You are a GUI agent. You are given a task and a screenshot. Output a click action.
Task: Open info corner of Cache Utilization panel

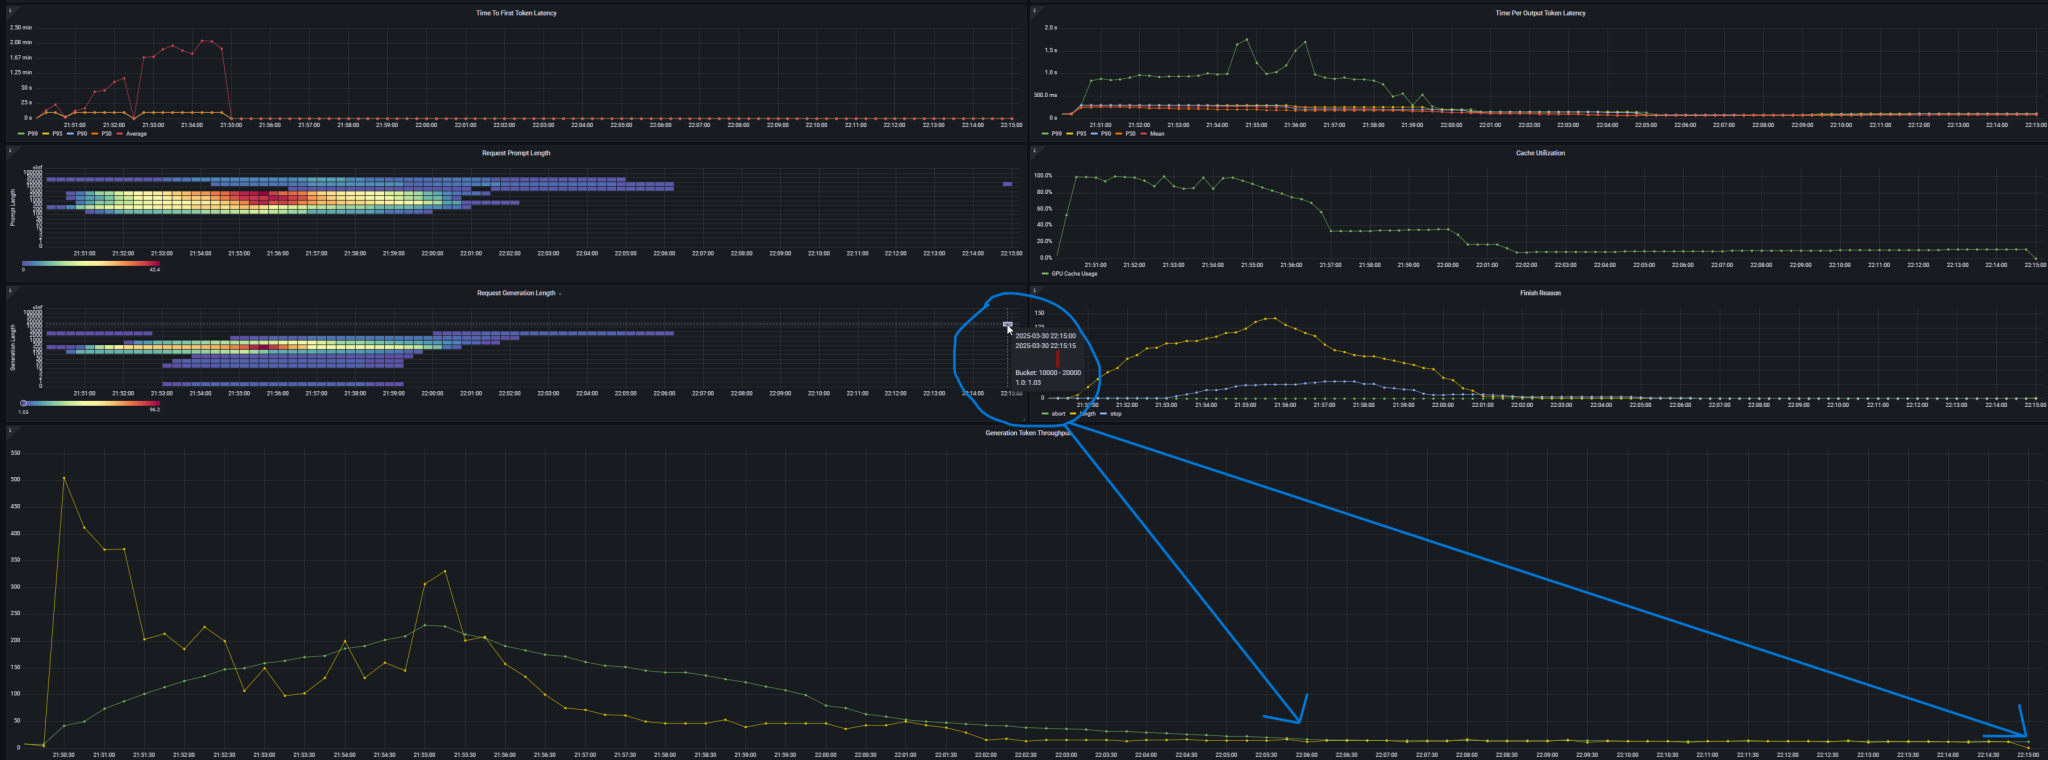point(1035,150)
